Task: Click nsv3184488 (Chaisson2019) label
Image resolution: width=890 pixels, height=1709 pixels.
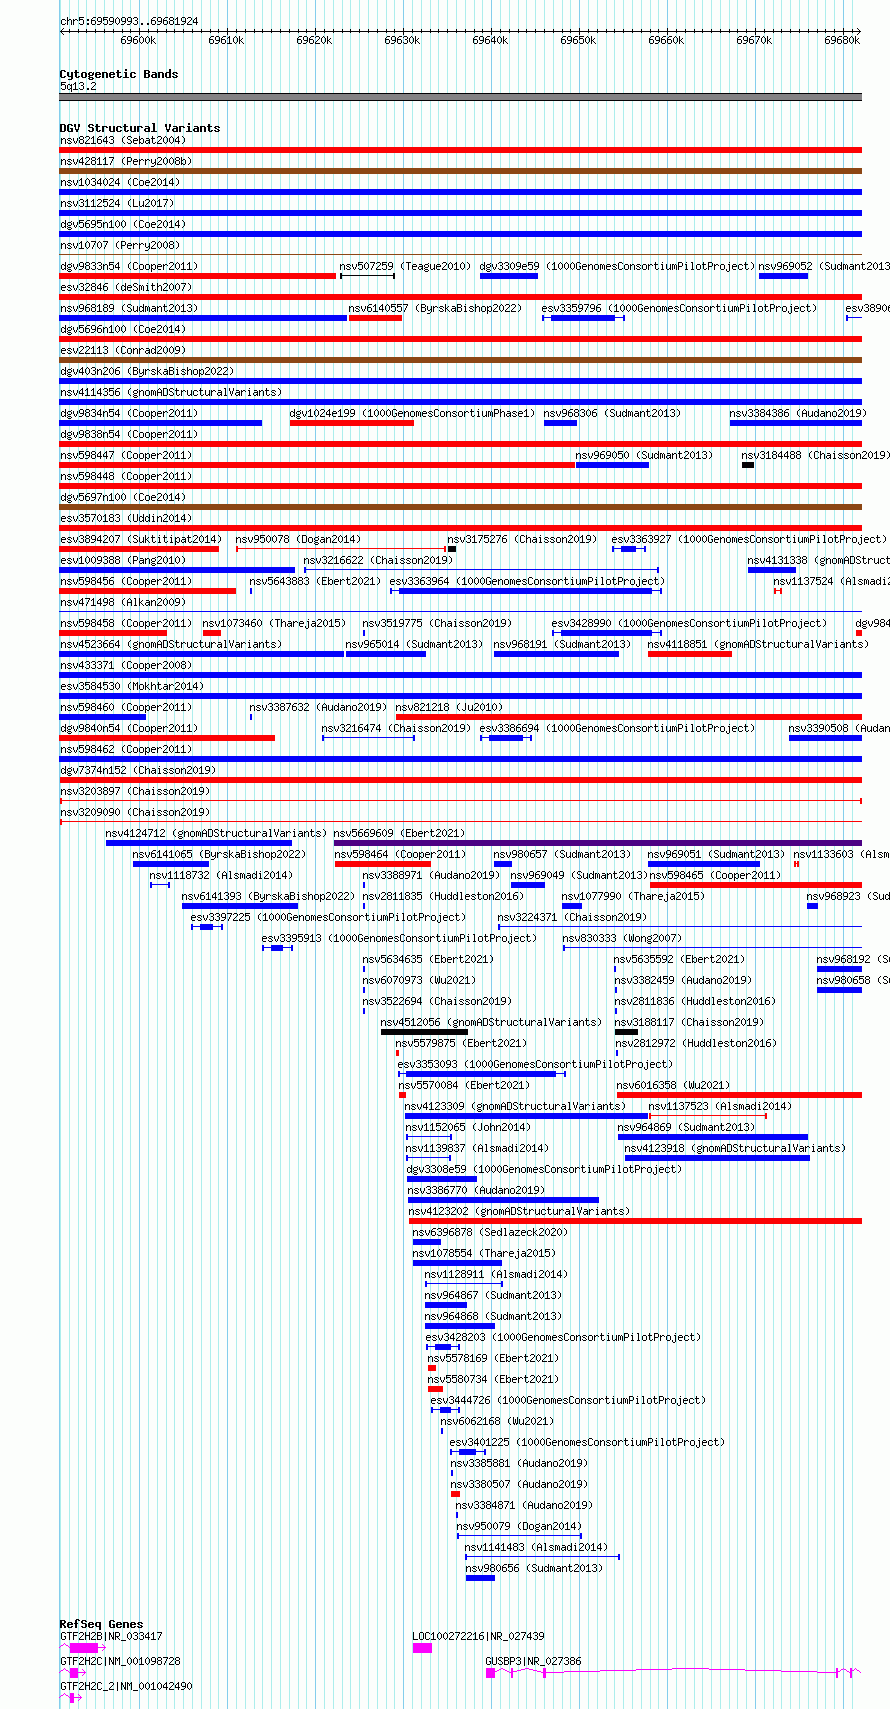Action: (x=815, y=455)
